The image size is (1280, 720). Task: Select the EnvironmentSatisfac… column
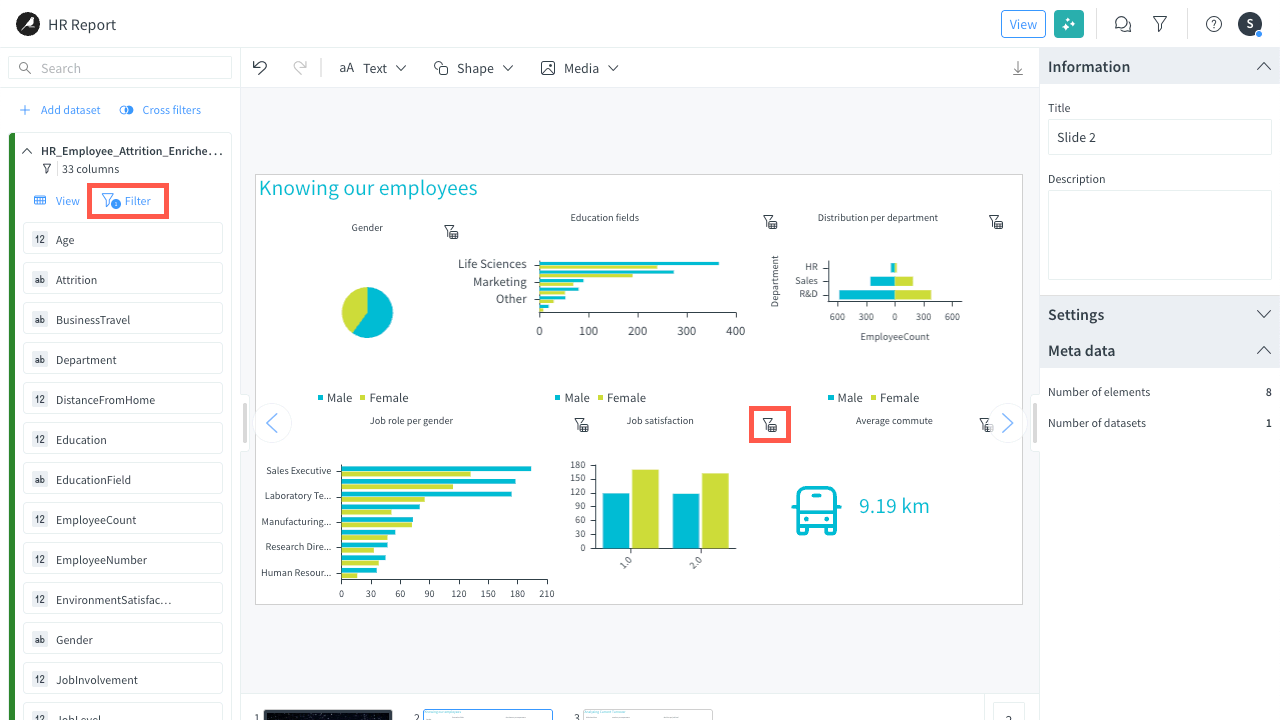(x=122, y=600)
